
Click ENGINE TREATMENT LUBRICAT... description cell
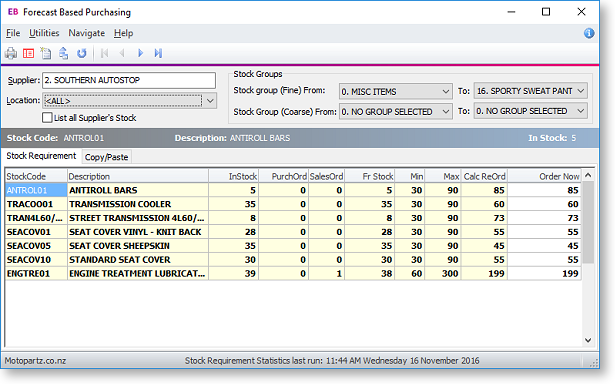(138, 274)
